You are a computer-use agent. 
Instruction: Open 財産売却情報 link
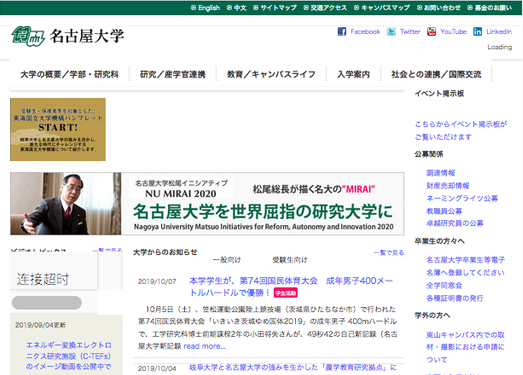[448, 185]
